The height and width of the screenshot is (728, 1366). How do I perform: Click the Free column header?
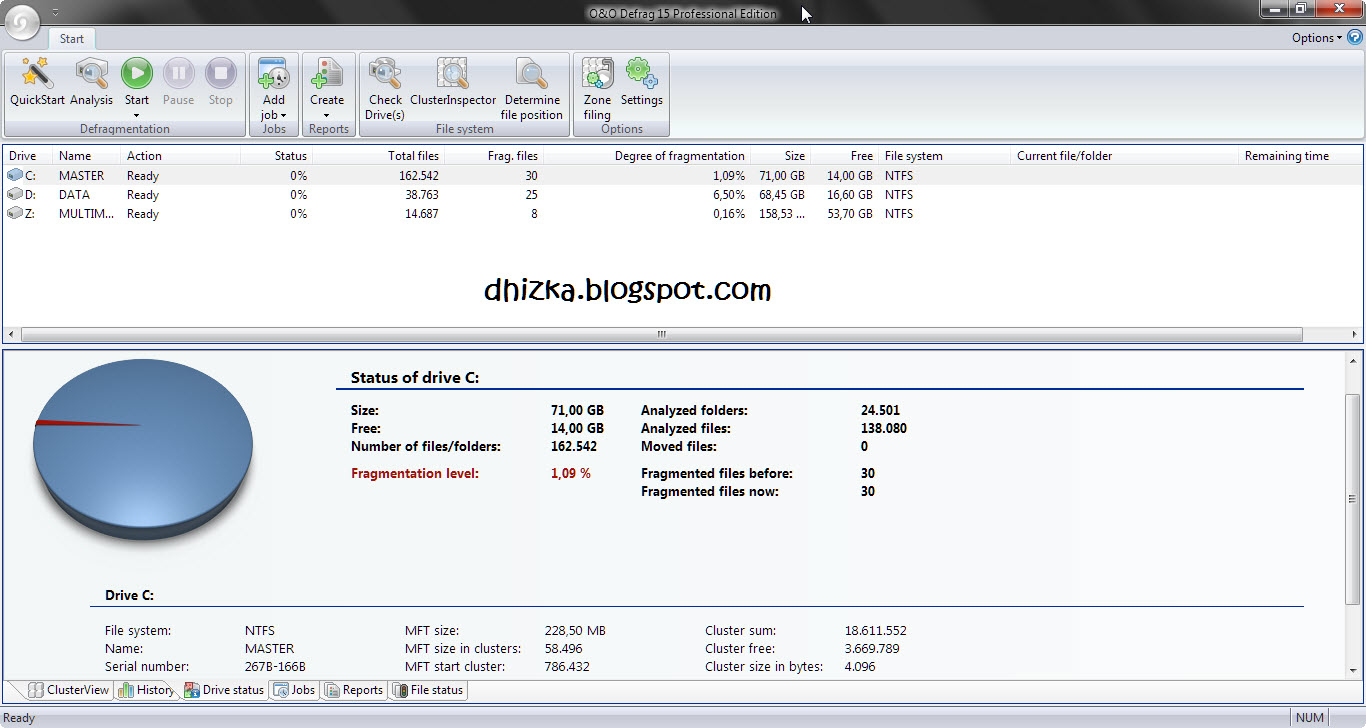844,156
